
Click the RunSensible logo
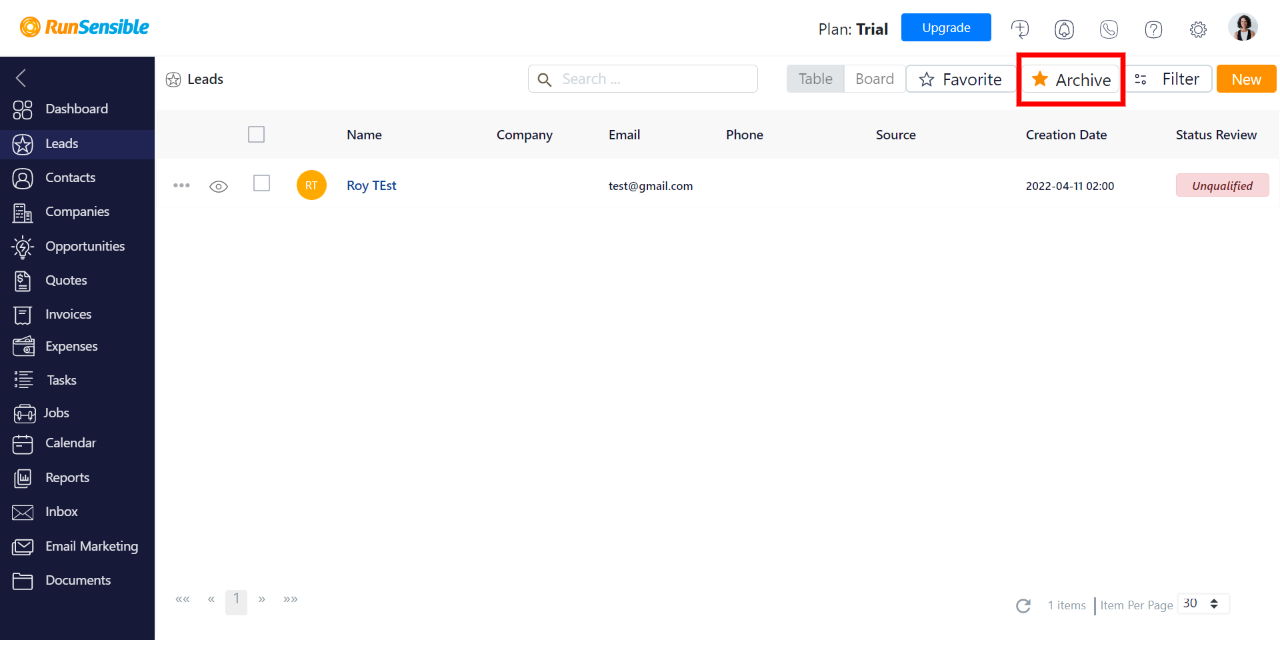point(85,27)
